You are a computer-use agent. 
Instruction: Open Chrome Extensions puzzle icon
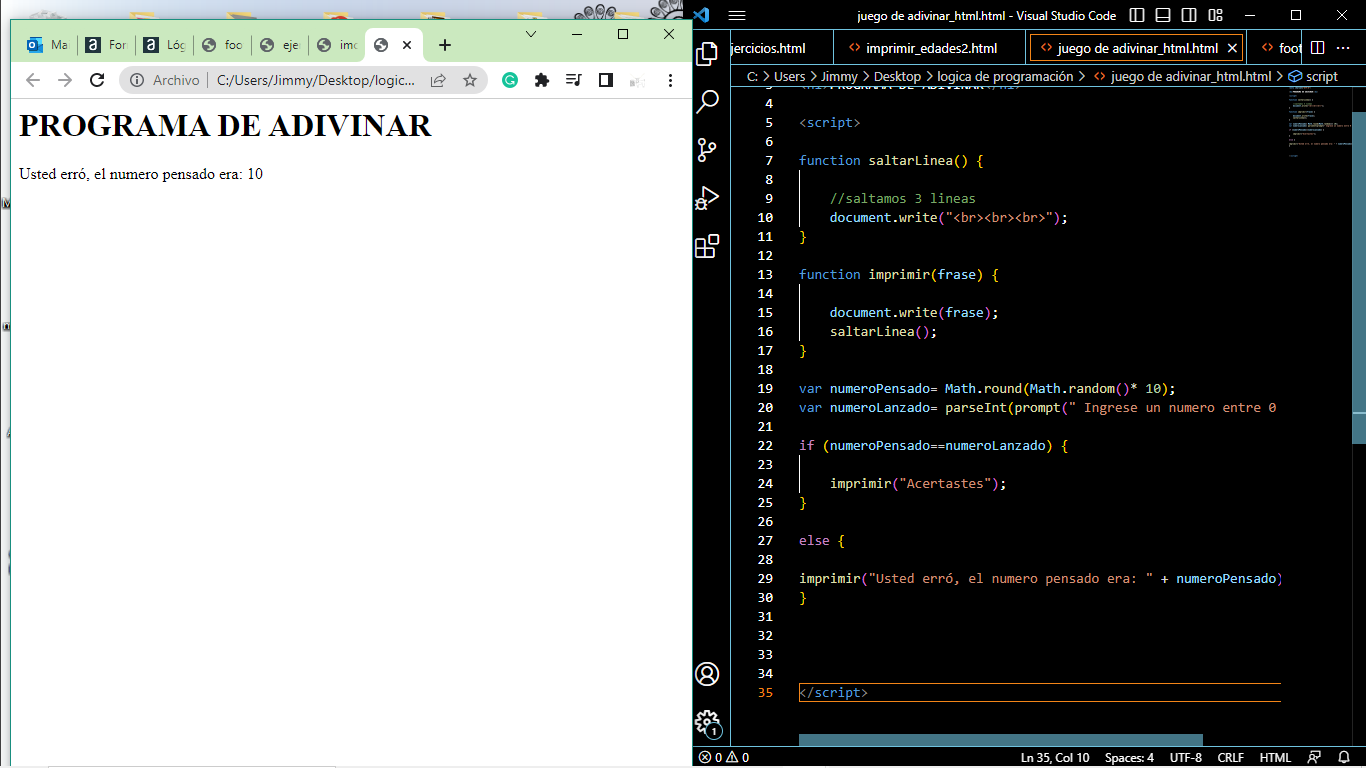pos(542,80)
